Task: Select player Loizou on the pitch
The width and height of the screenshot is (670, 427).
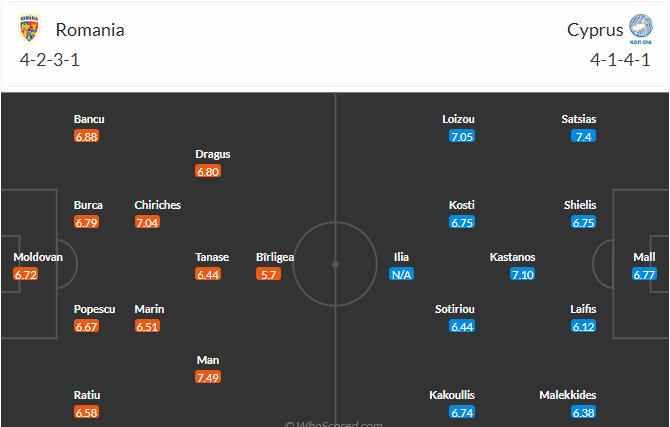Action: (458, 119)
